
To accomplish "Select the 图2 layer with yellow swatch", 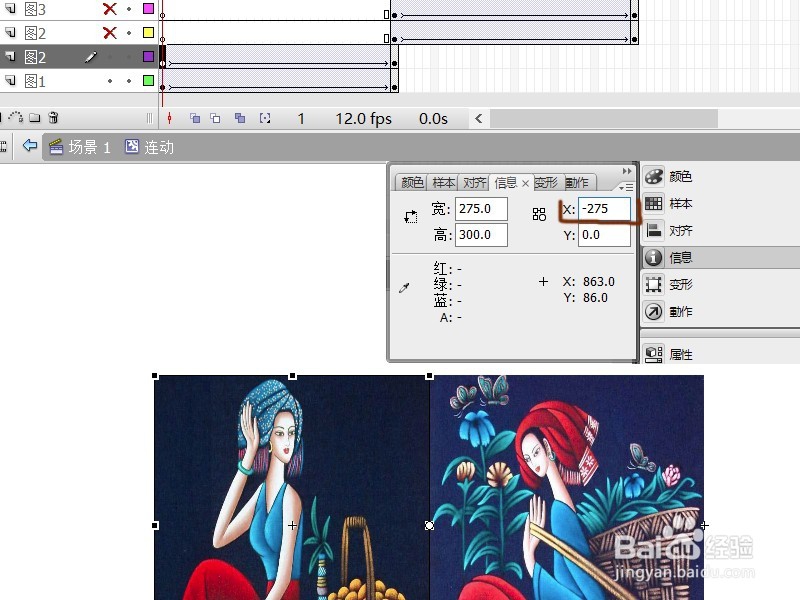I will pos(35,33).
